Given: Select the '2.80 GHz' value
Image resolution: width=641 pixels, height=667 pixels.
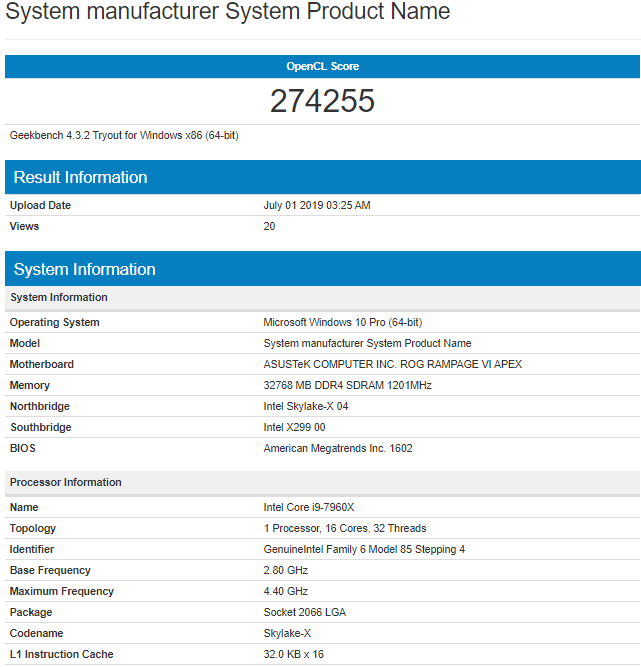Looking at the screenshot, I should click(286, 570).
